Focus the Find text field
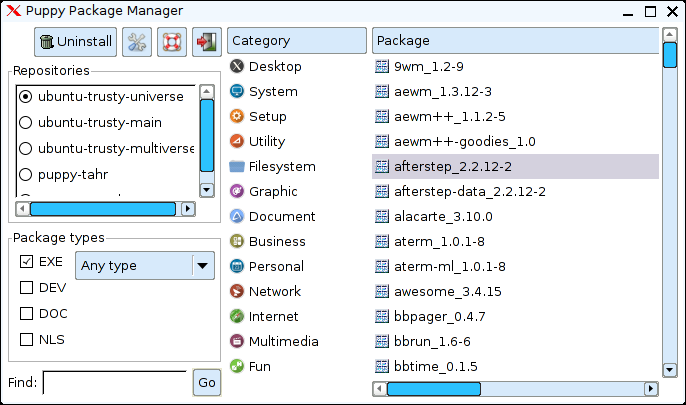The width and height of the screenshot is (686, 405). click(116, 383)
